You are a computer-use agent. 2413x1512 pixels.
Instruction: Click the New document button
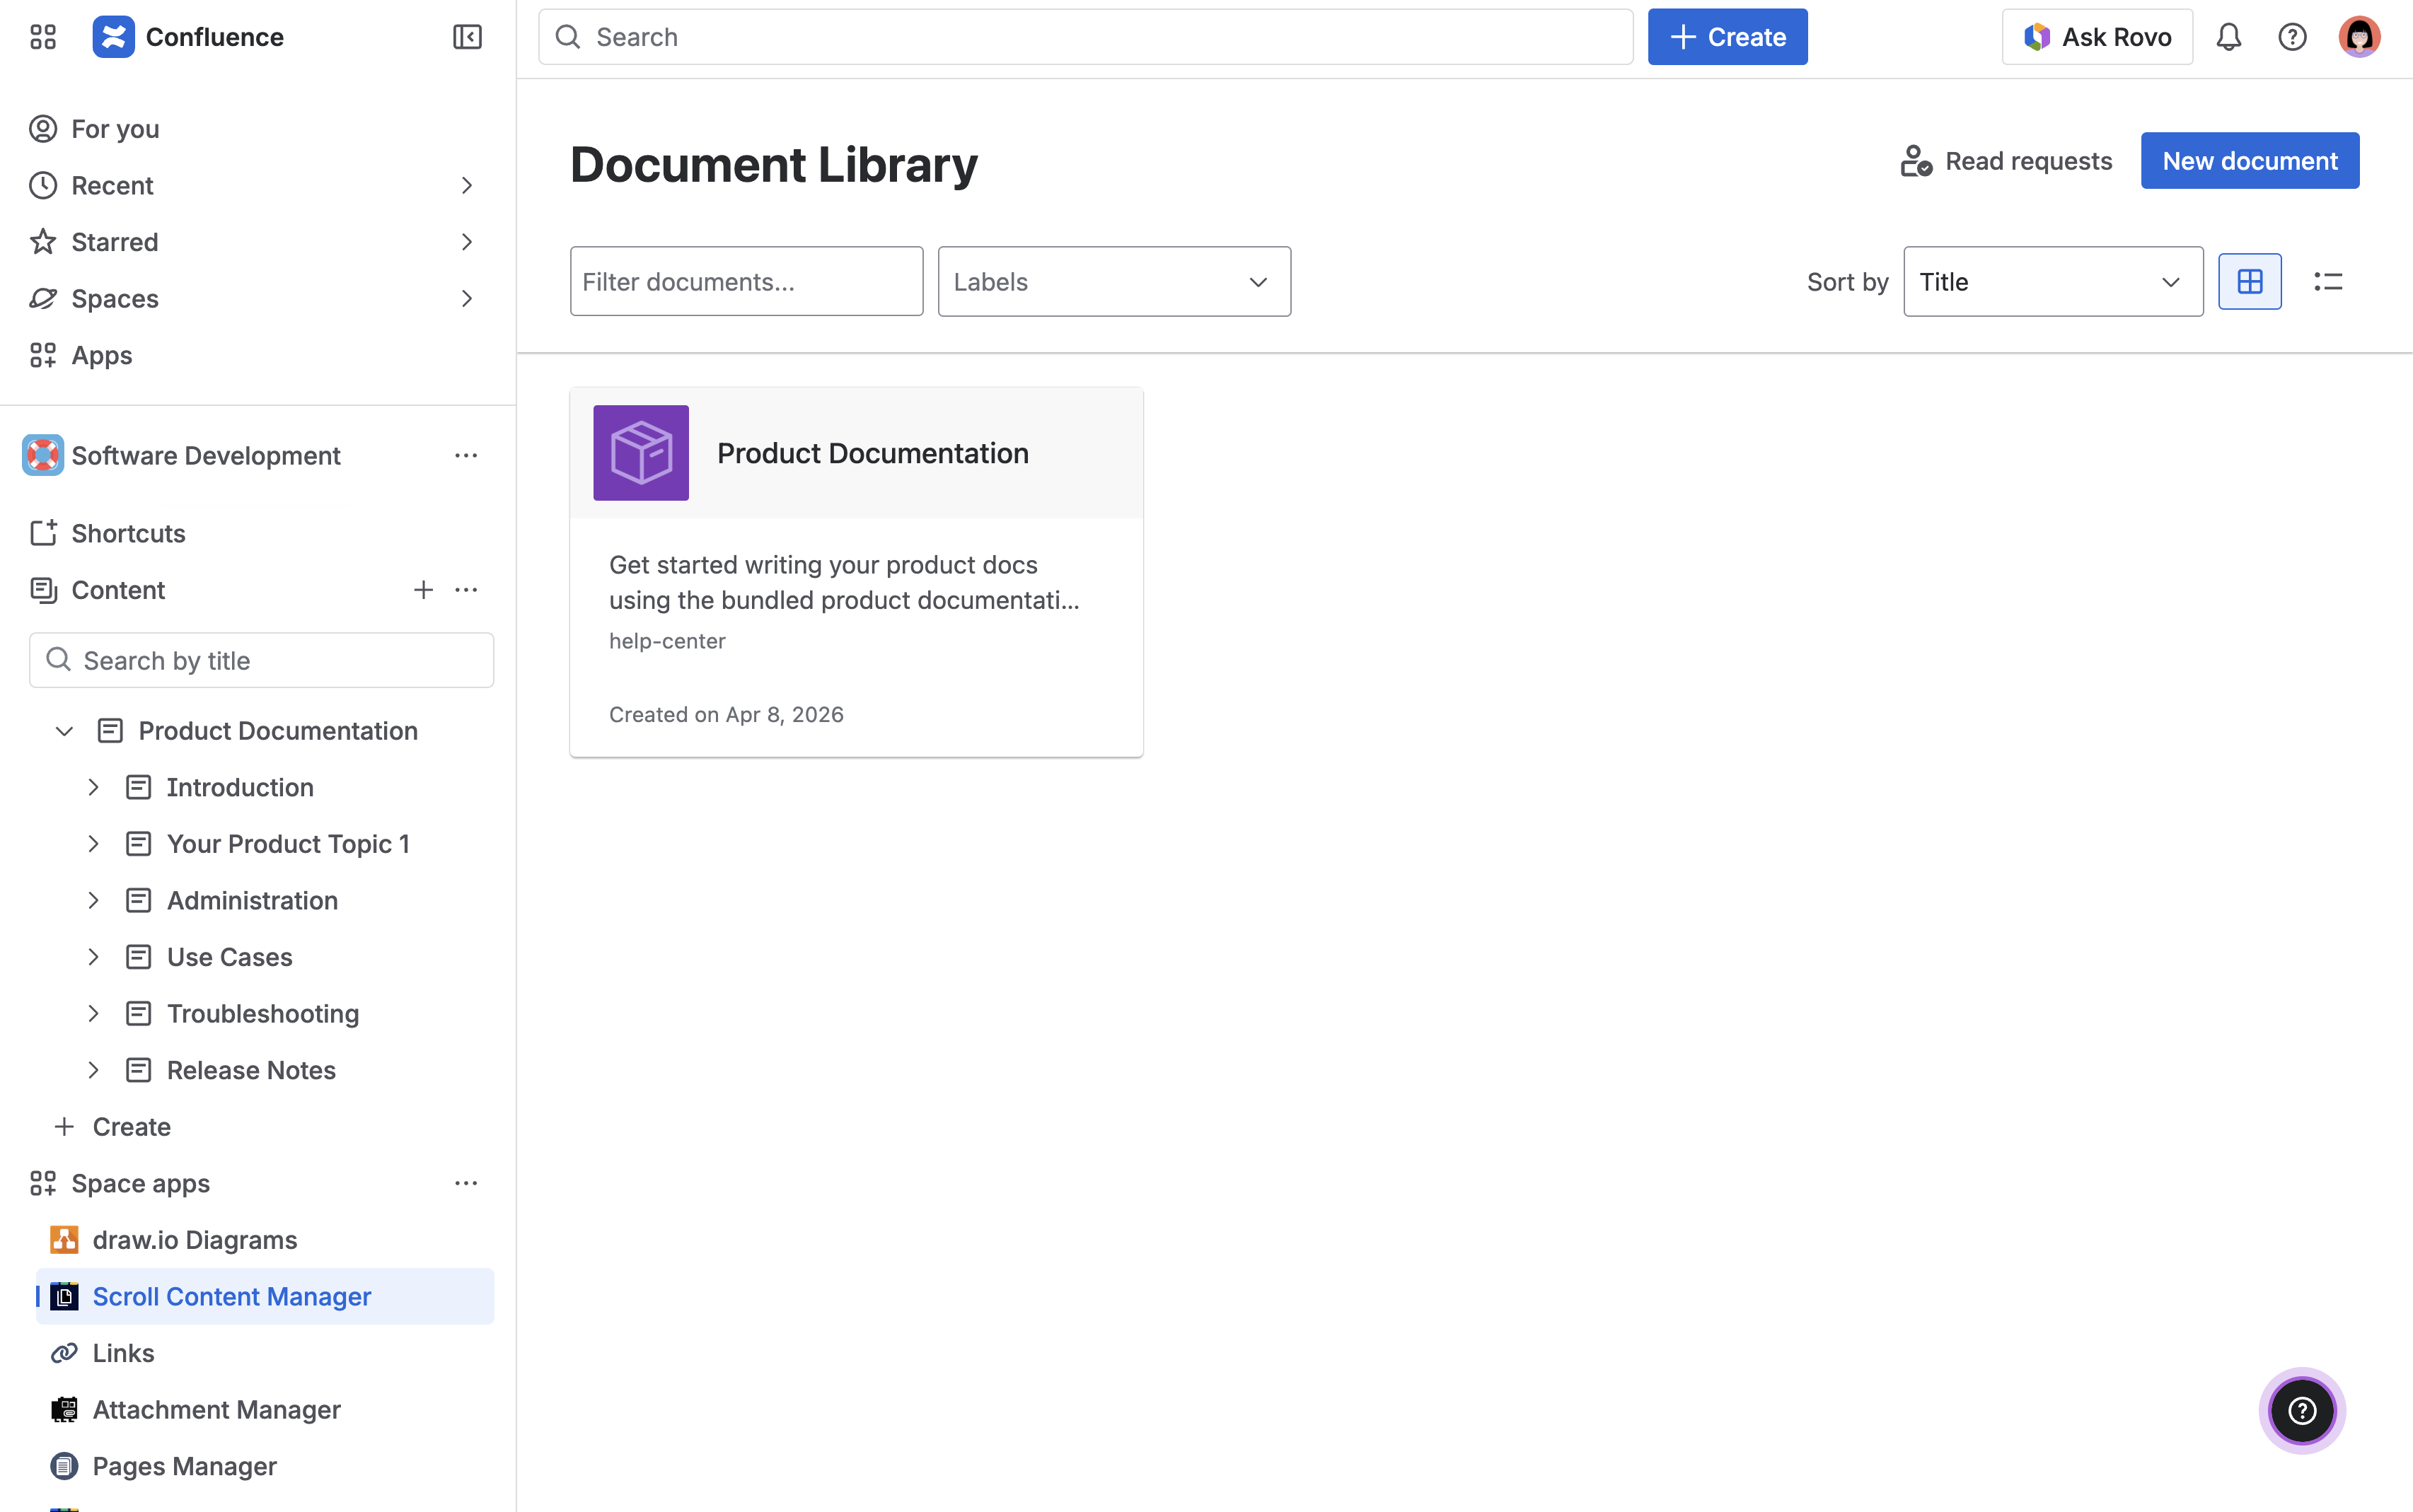click(x=2249, y=160)
